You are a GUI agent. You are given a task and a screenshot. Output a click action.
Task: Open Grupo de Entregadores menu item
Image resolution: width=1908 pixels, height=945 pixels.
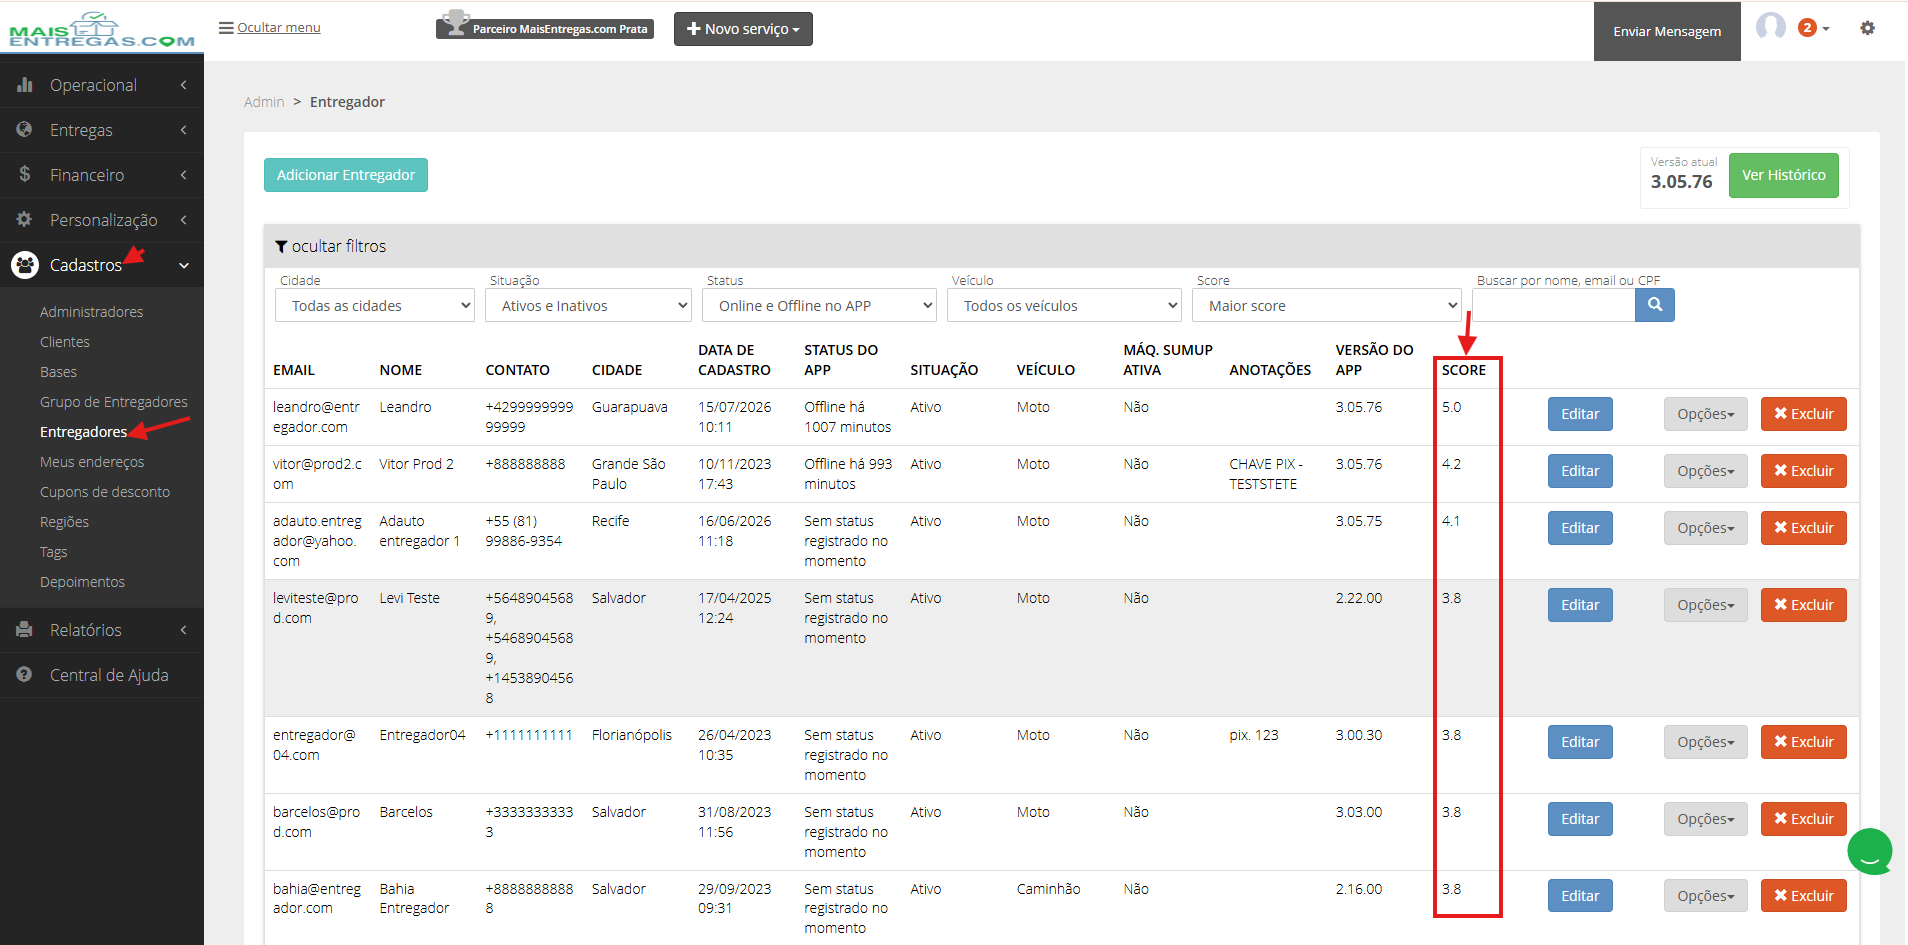pyautogui.click(x=114, y=402)
